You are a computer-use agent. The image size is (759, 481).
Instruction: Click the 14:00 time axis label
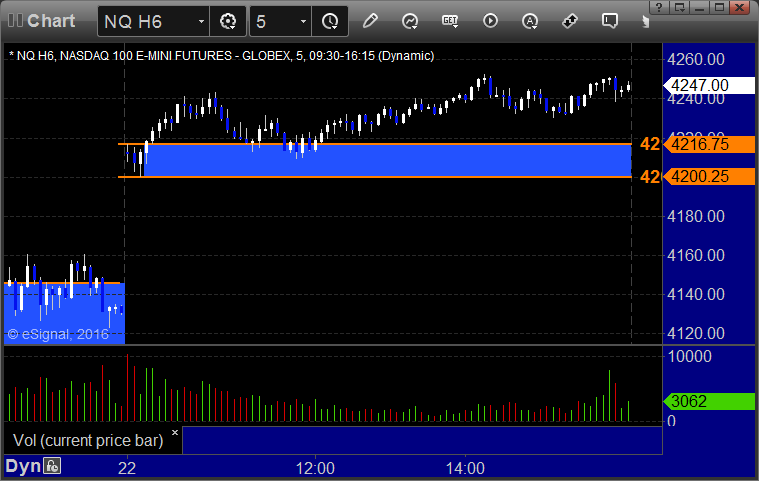coord(465,468)
